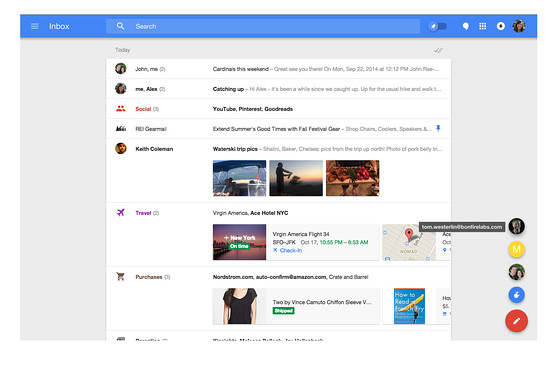Image resolution: width=553 pixels, height=369 pixels.
Task: Create a reminder with blue button
Action: pyautogui.click(x=516, y=295)
